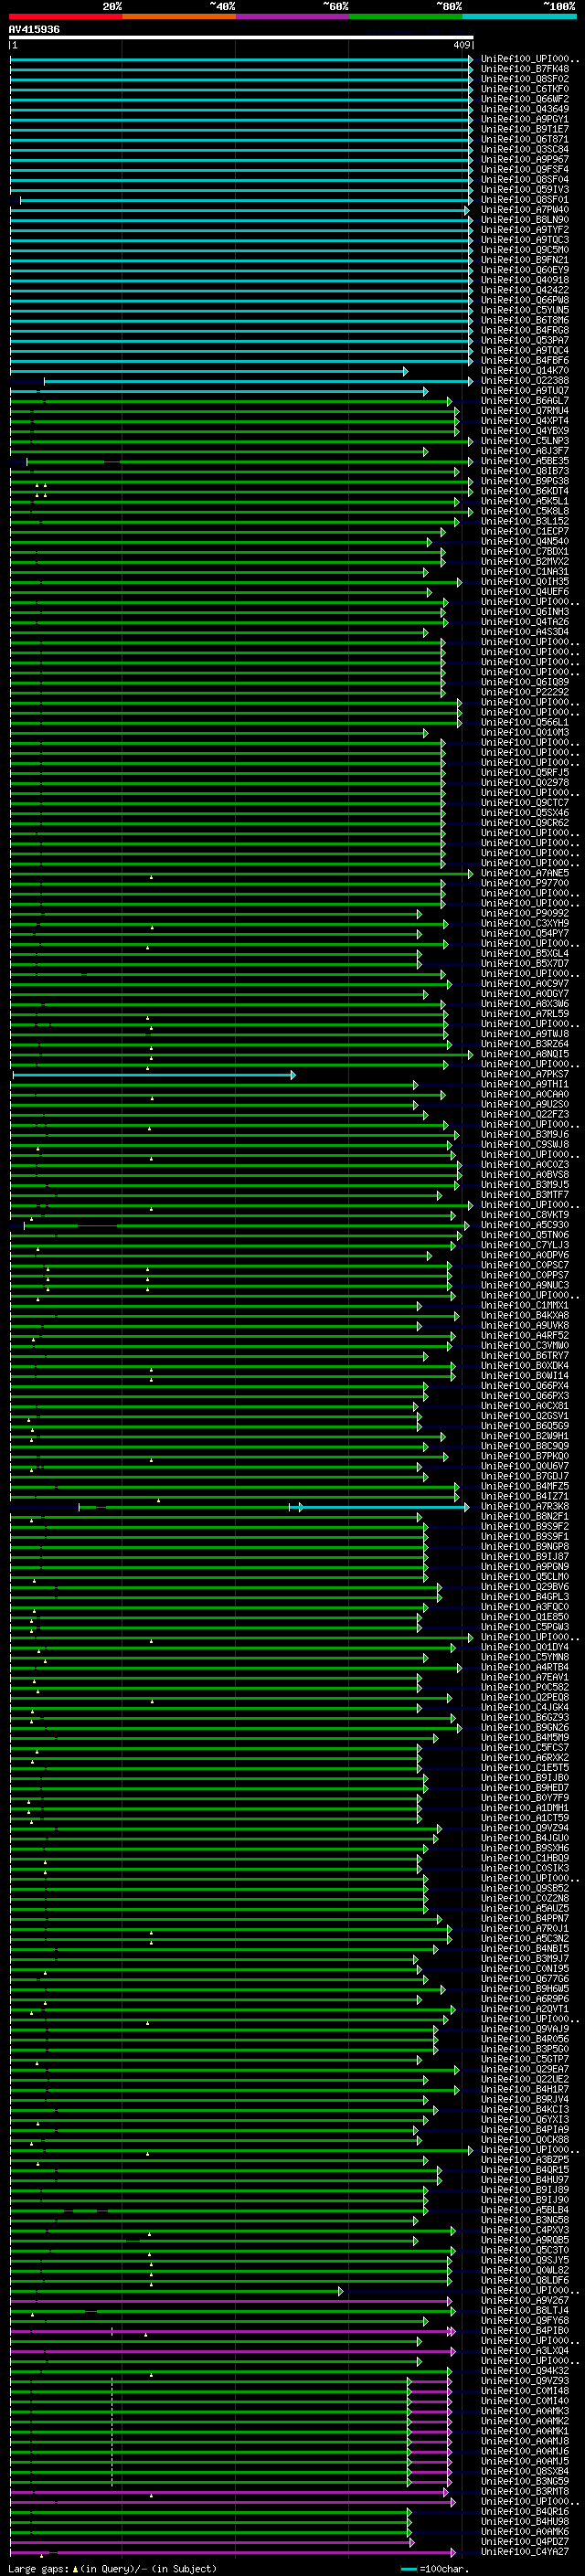Click the label UniRef100_A5C930
585x2576 pixels.
[x=525, y=1225]
